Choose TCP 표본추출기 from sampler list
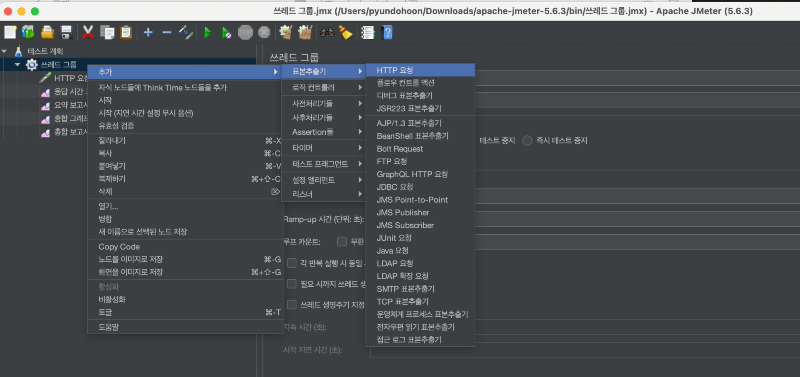This screenshot has height=377, width=800. click(420, 301)
